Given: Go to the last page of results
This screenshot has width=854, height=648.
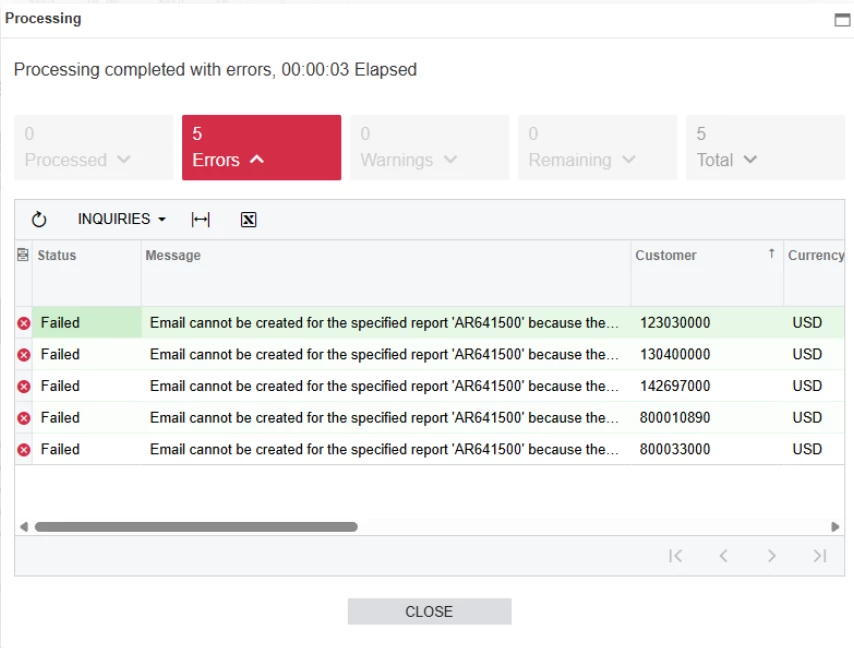Looking at the screenshot, I should 820,556.
